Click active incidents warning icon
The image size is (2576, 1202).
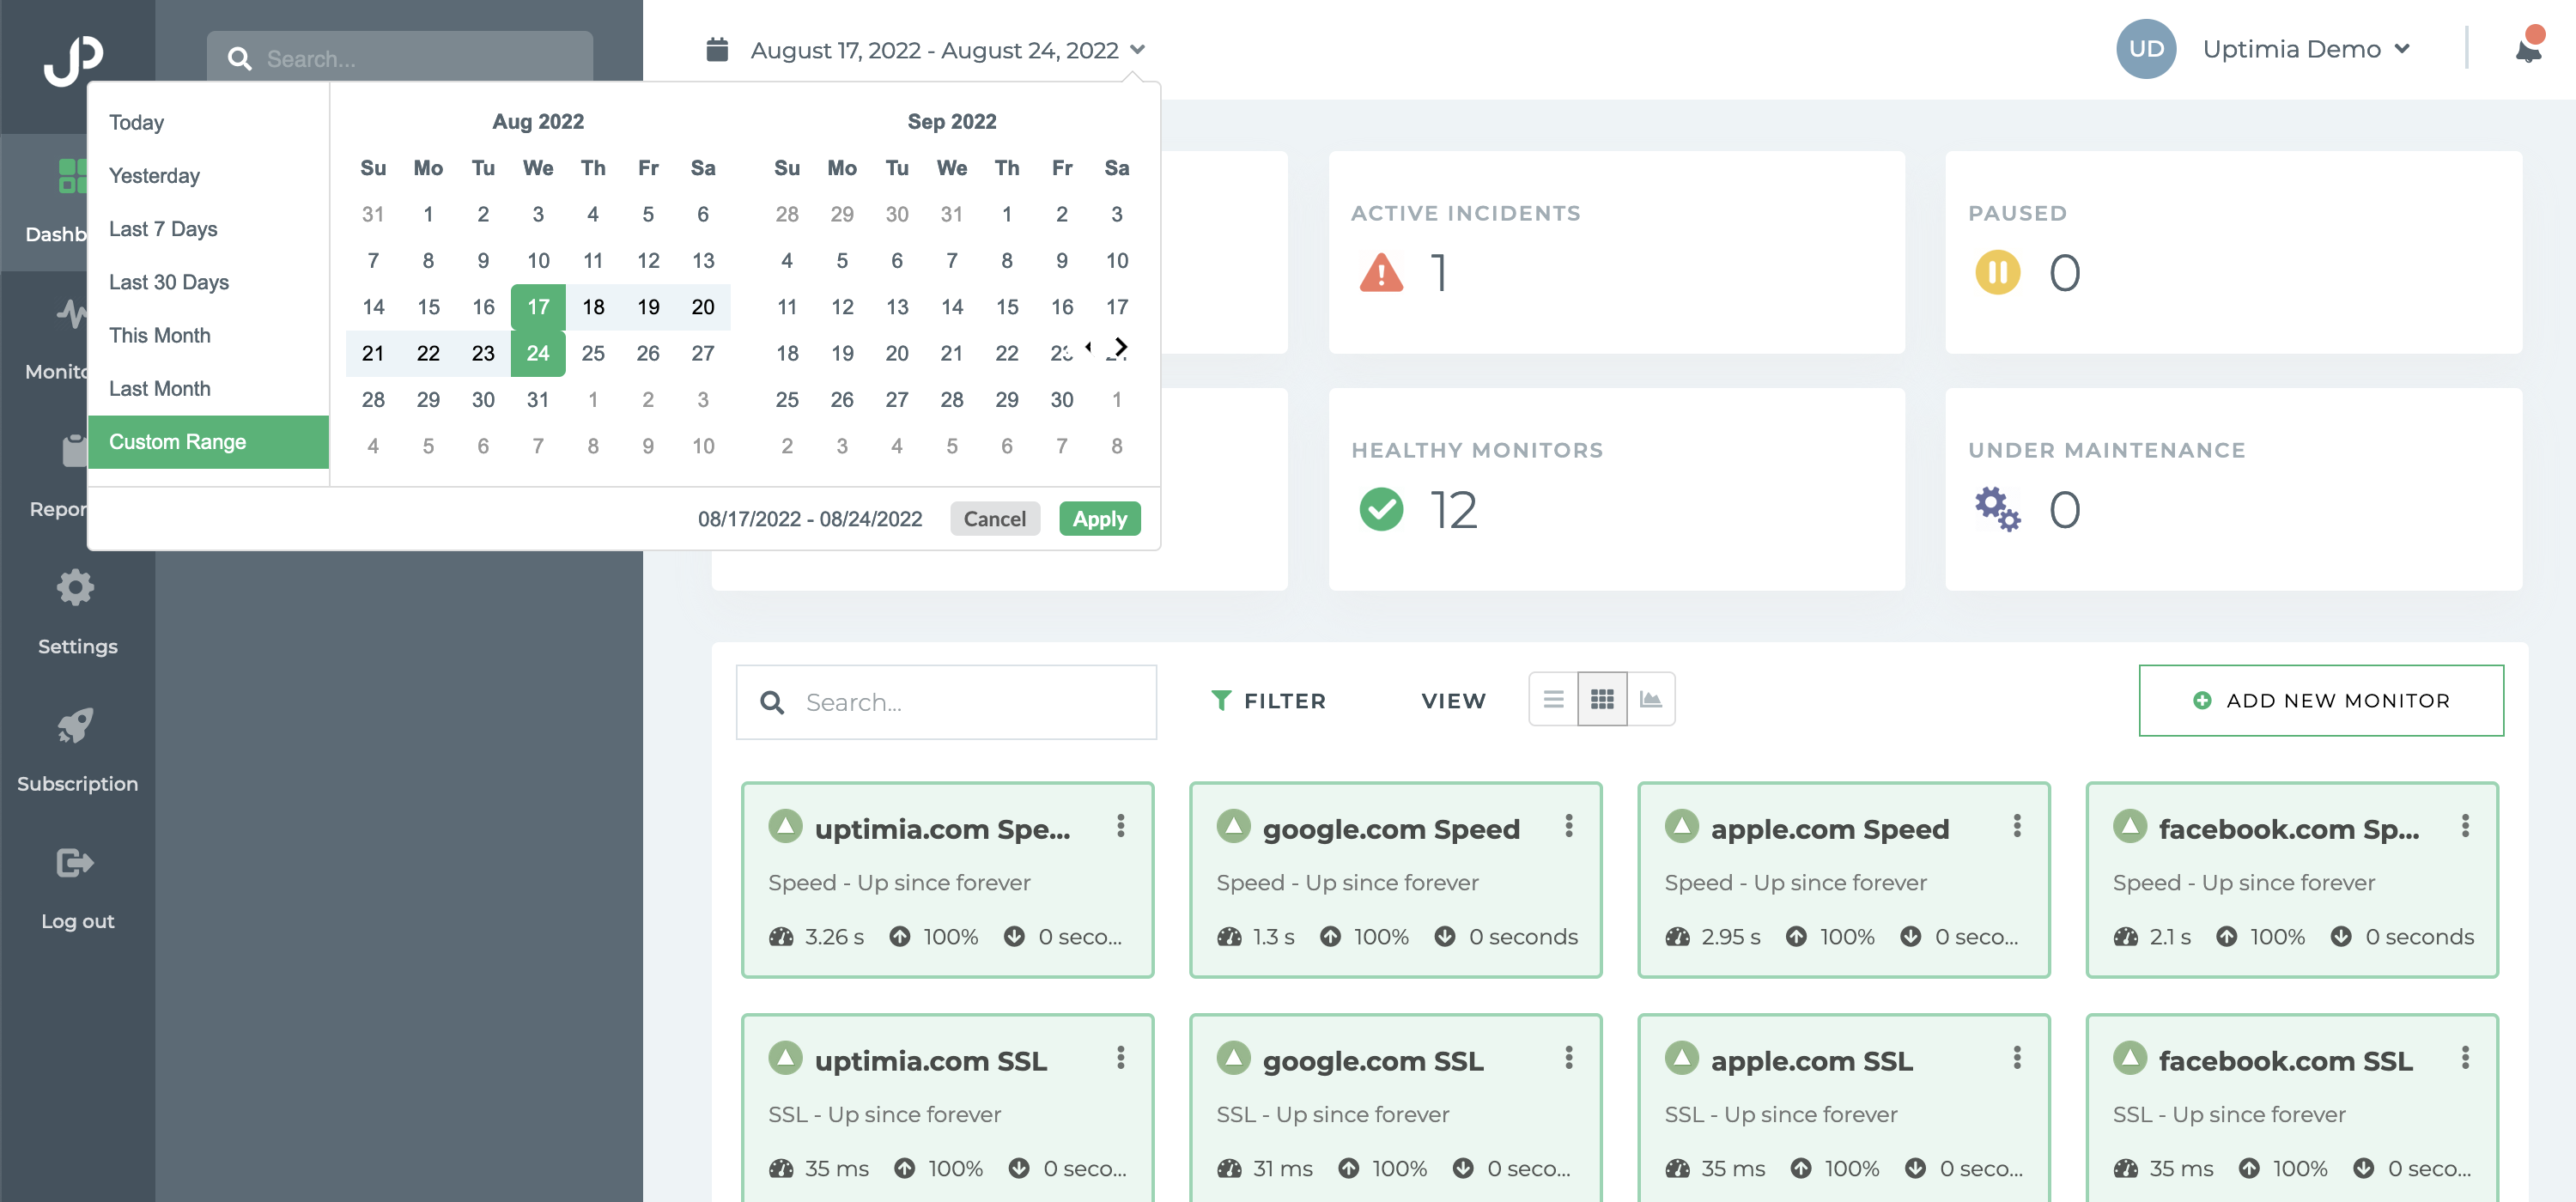(1381, 272)
